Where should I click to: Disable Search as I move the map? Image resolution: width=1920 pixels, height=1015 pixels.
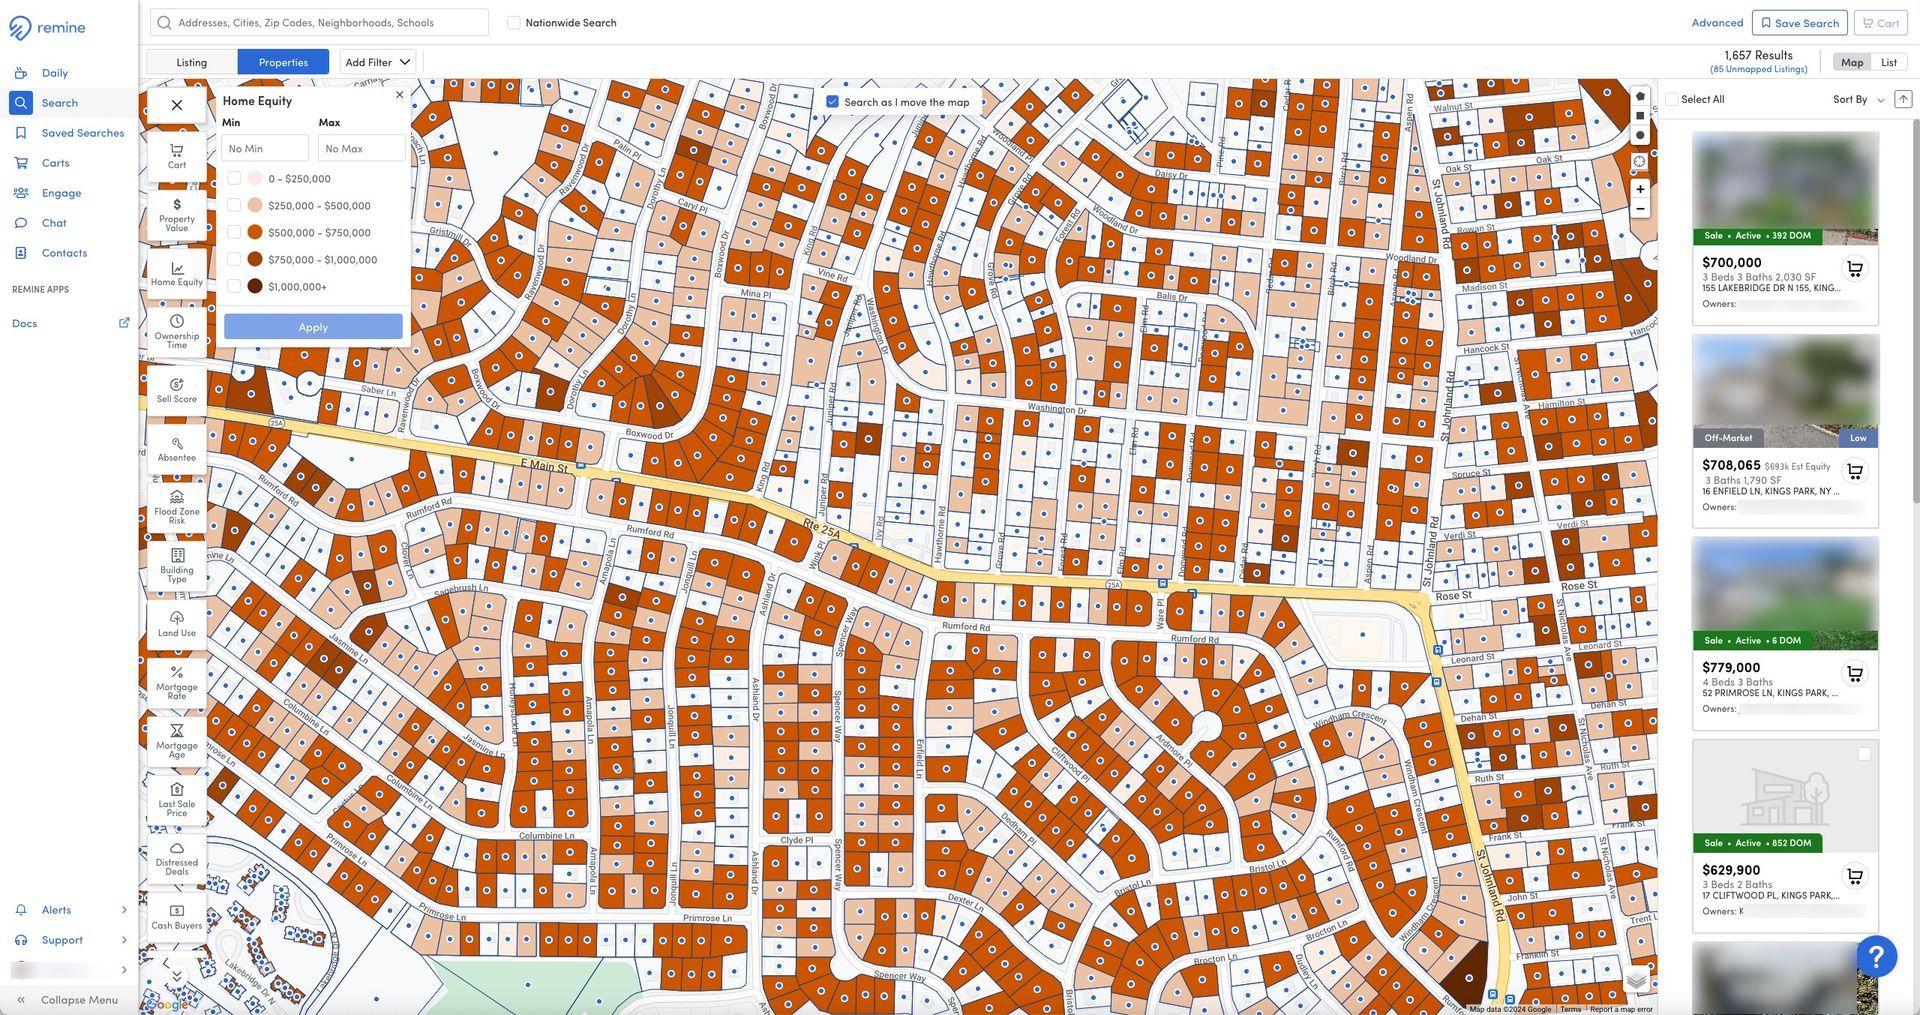[x=831, y=101]
